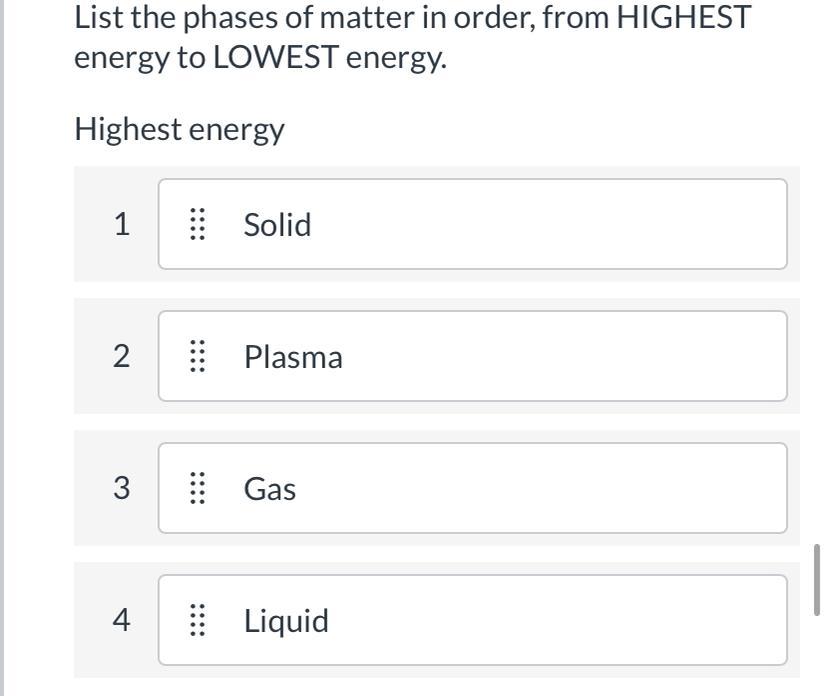Click the gray vertical bar on left edge
The image size is (826, 696).
pos(3,348)
